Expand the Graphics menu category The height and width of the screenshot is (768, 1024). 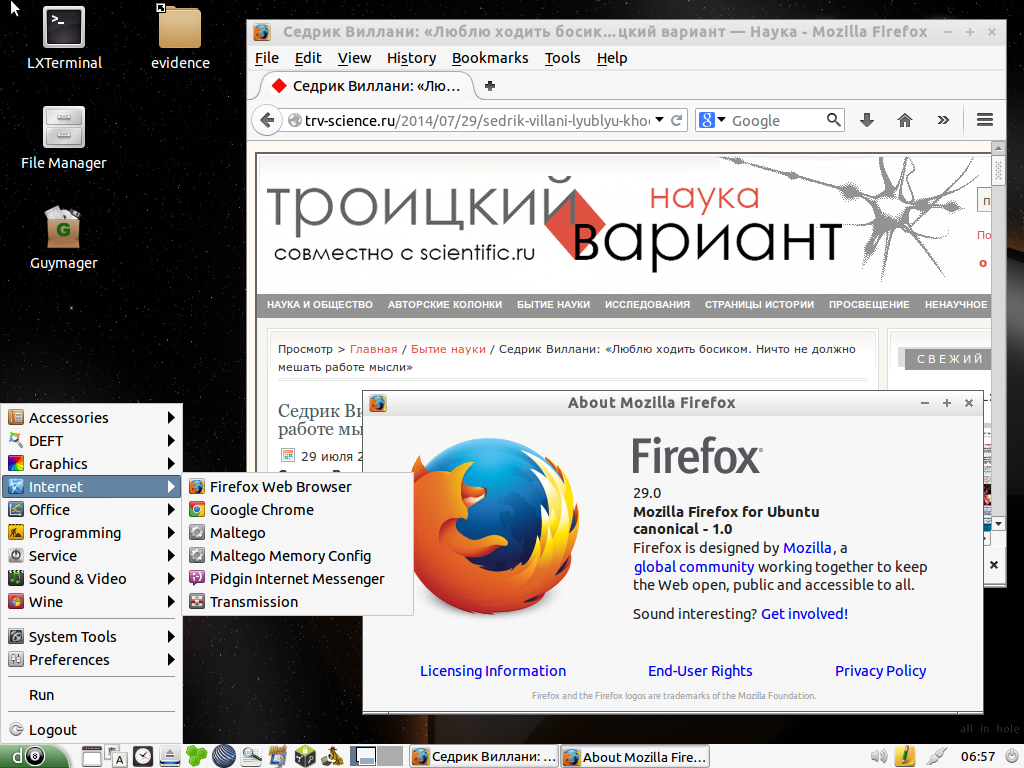point(91,464)
